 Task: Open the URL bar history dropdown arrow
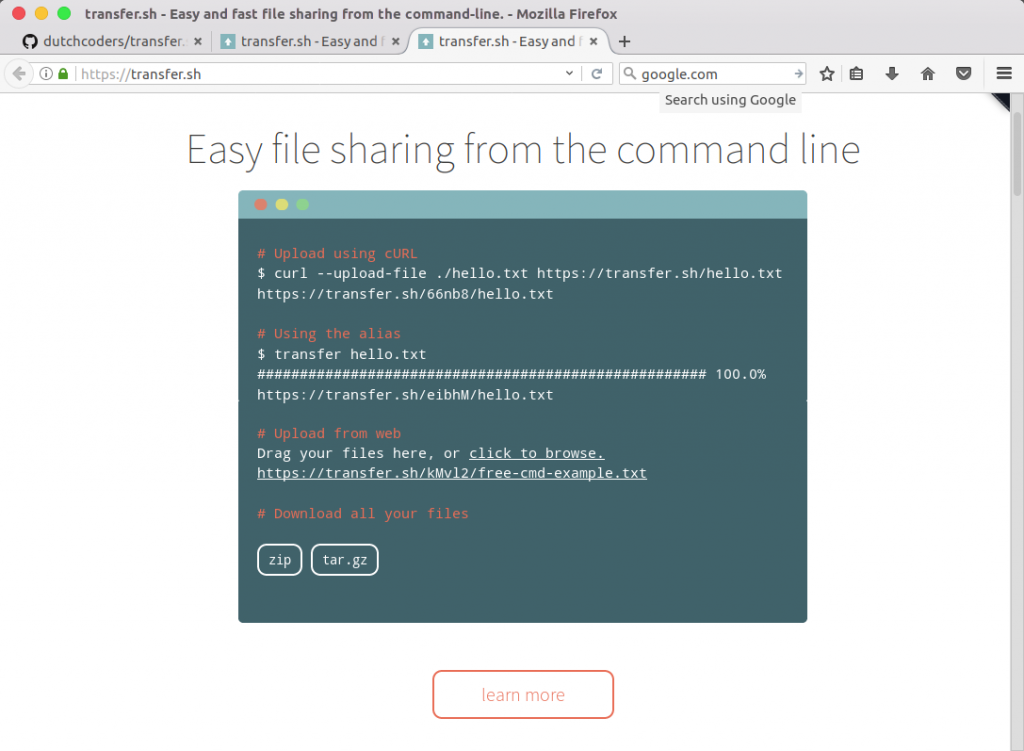570,73
